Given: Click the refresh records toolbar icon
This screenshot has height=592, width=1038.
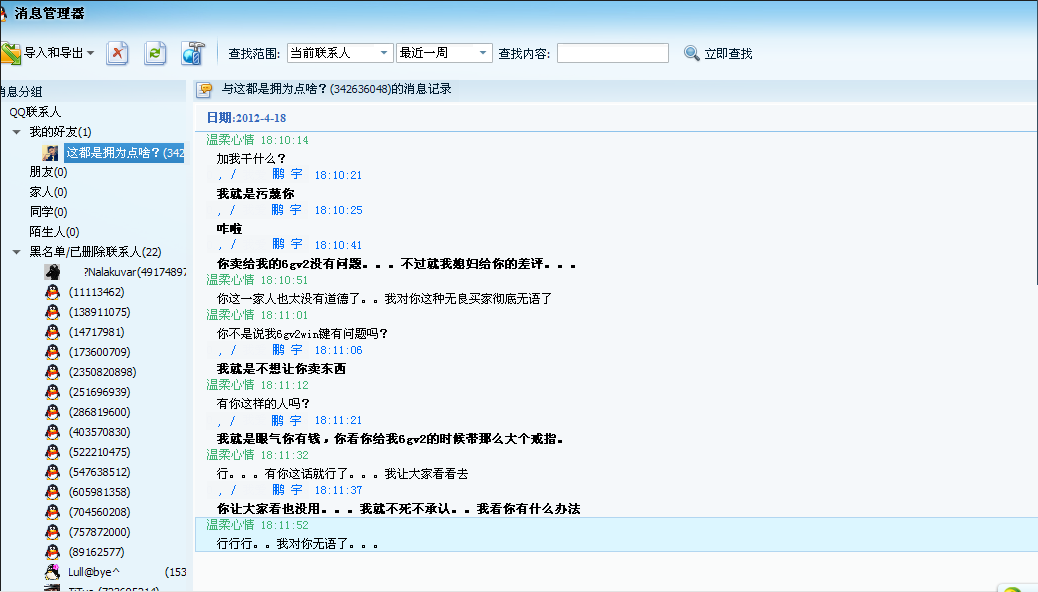Looking at the screenshot, I should 155,53.
